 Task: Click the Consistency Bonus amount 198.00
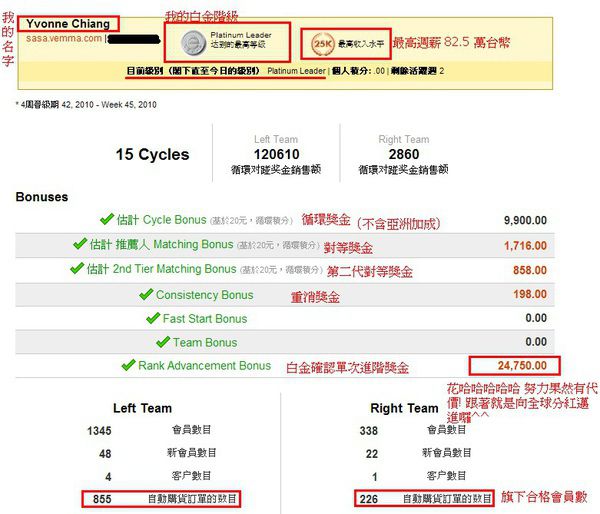(530, 294)
